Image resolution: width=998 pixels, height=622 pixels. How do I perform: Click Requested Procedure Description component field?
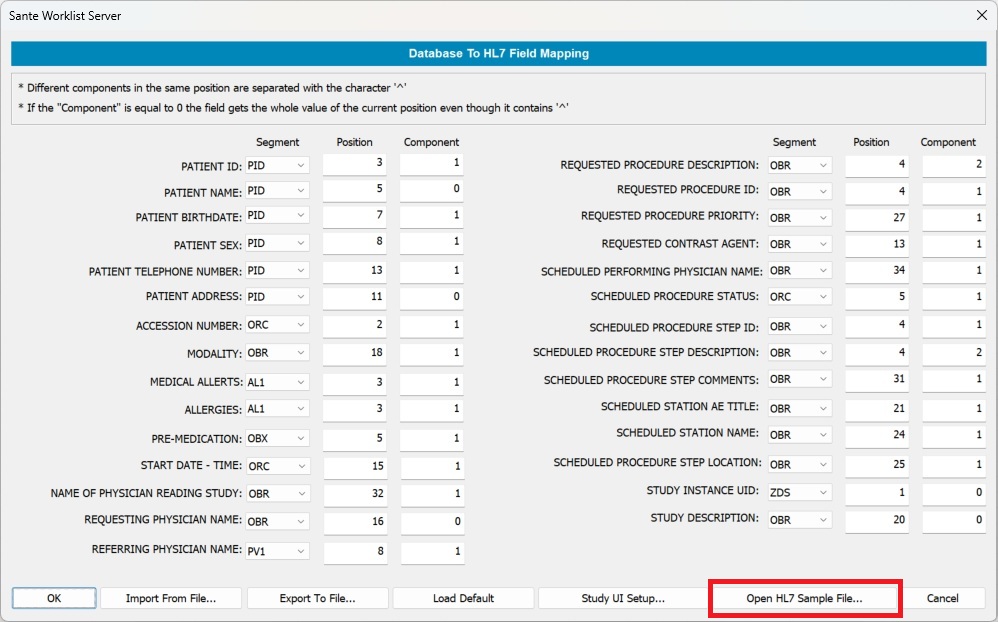[x=954, y=165]
